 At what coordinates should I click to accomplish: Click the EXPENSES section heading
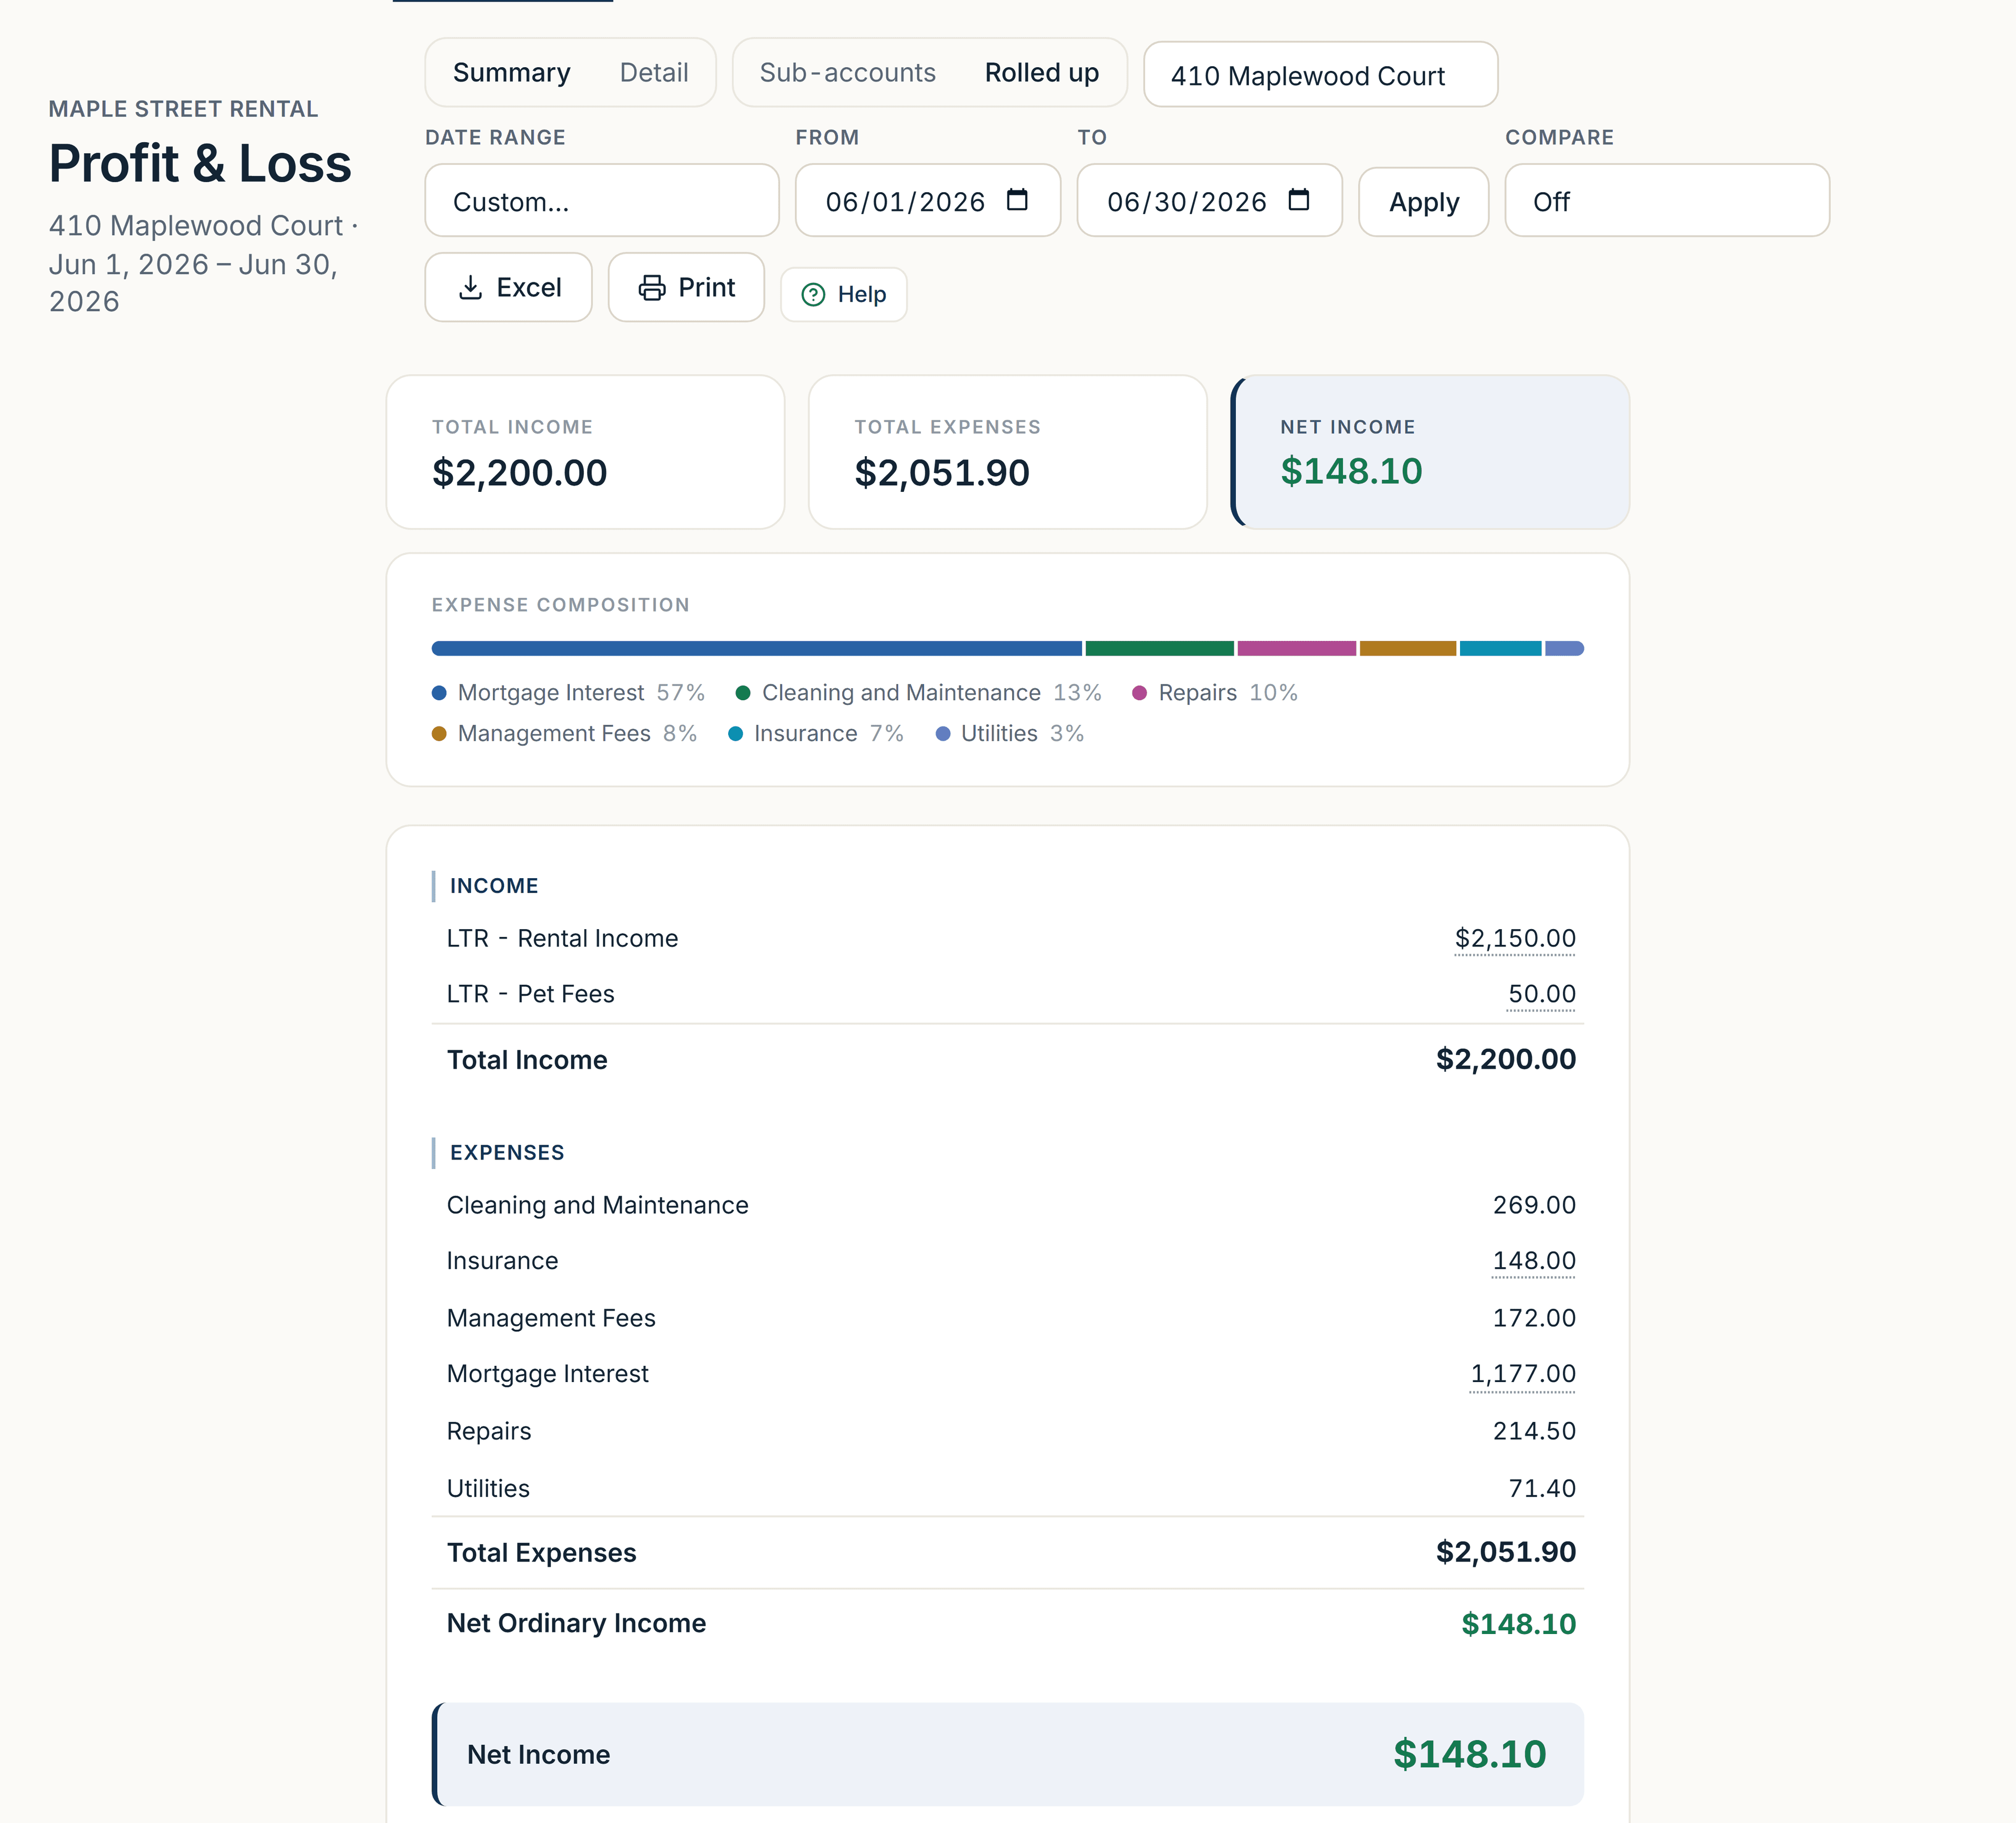click(507, 1153)
